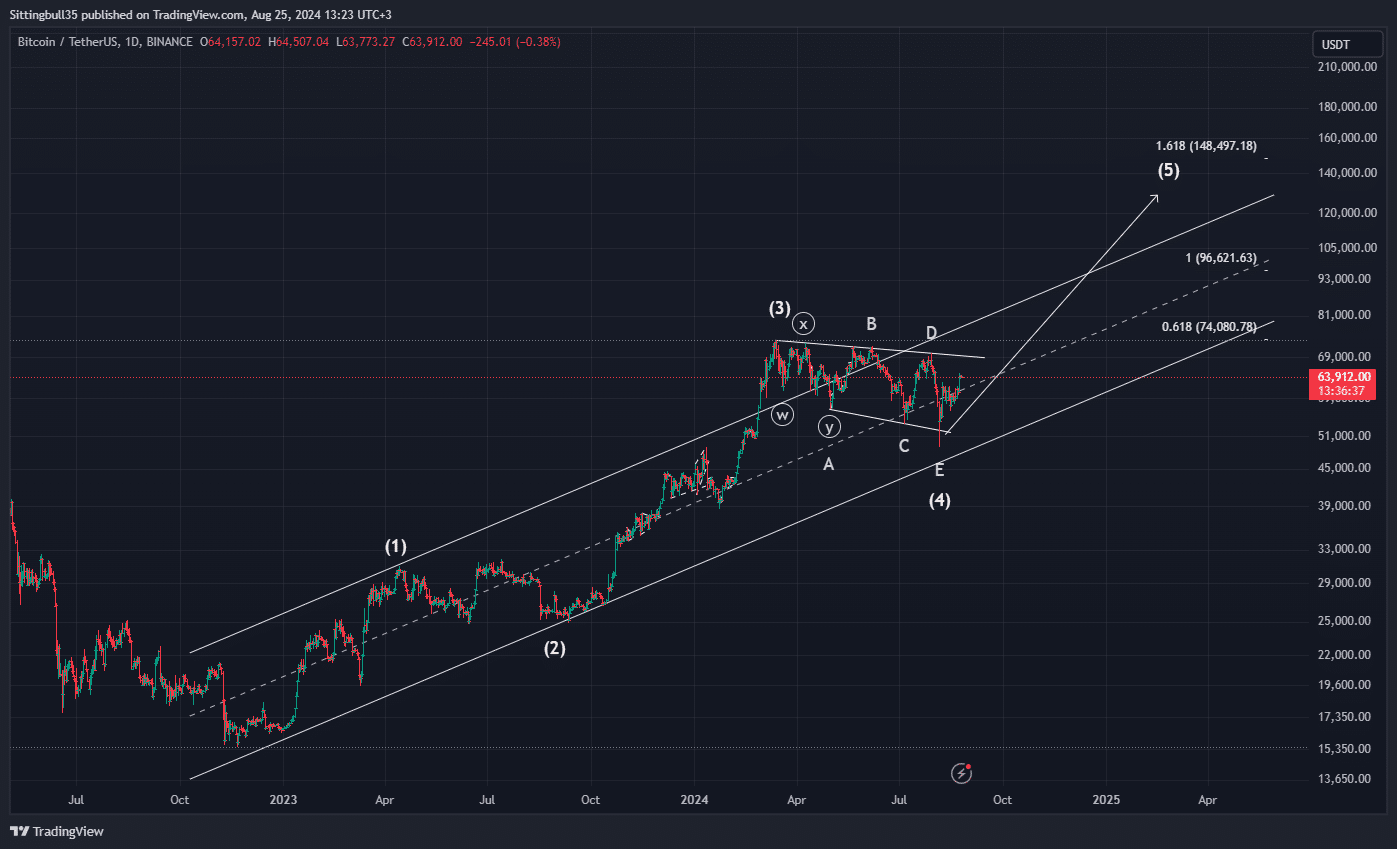
Task: Select the wave (3) label
Action: [x=780, y=309]
